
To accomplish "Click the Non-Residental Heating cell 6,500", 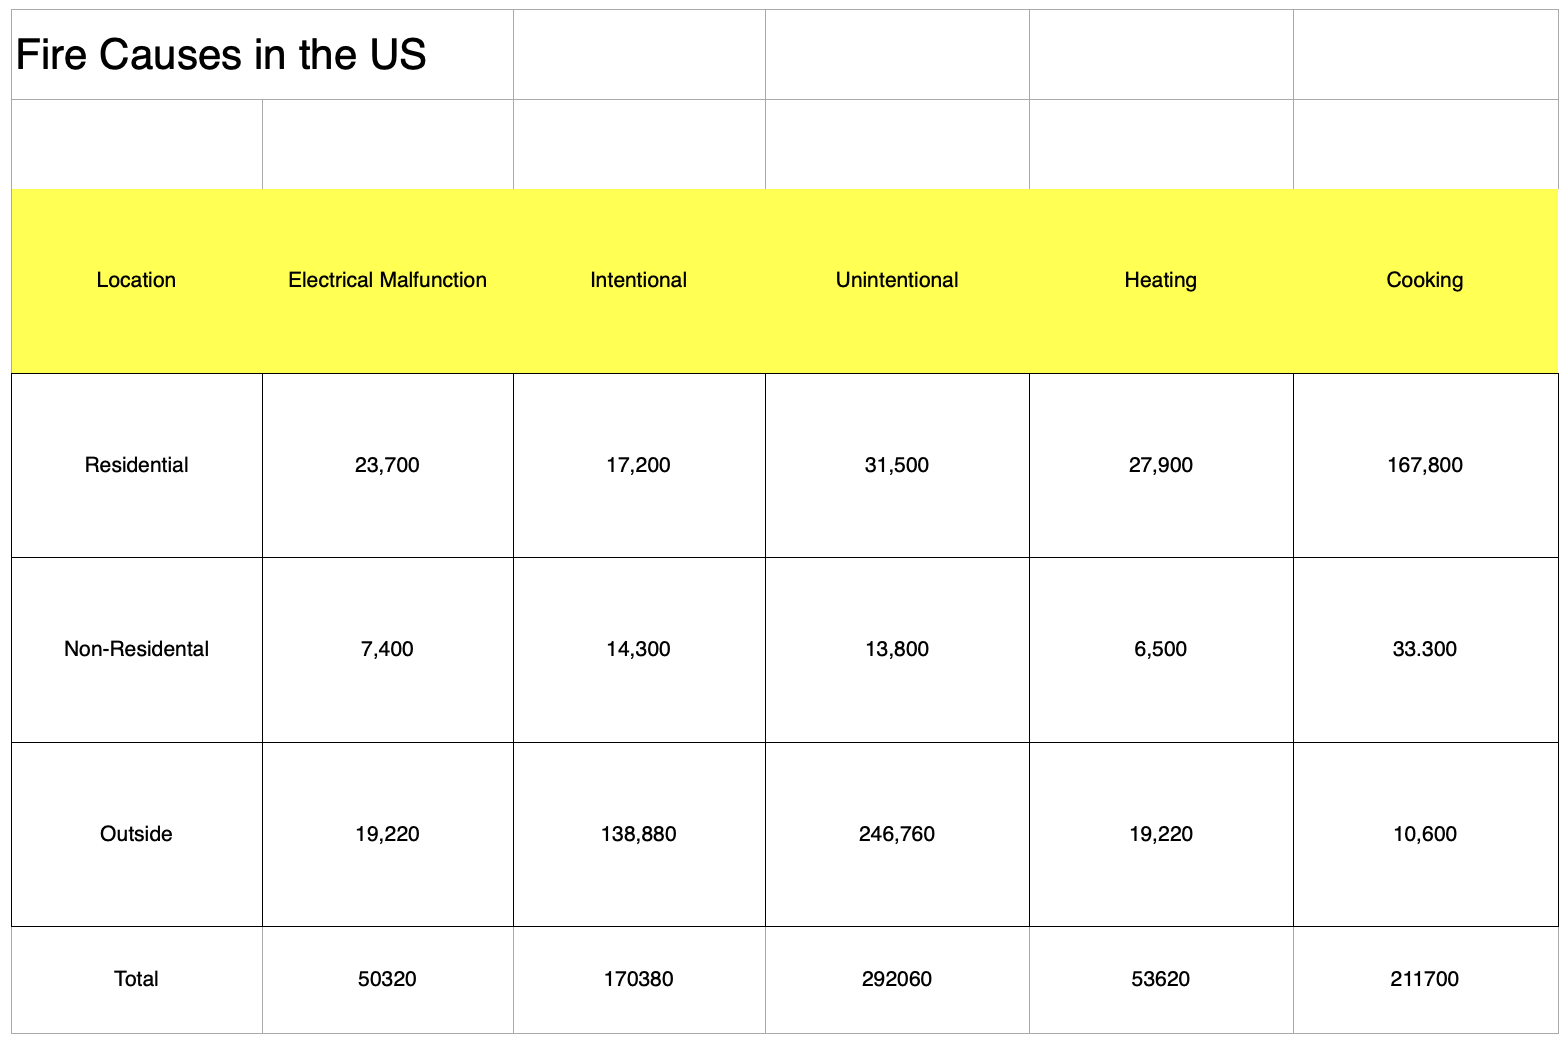I will tap(1160, 649).
